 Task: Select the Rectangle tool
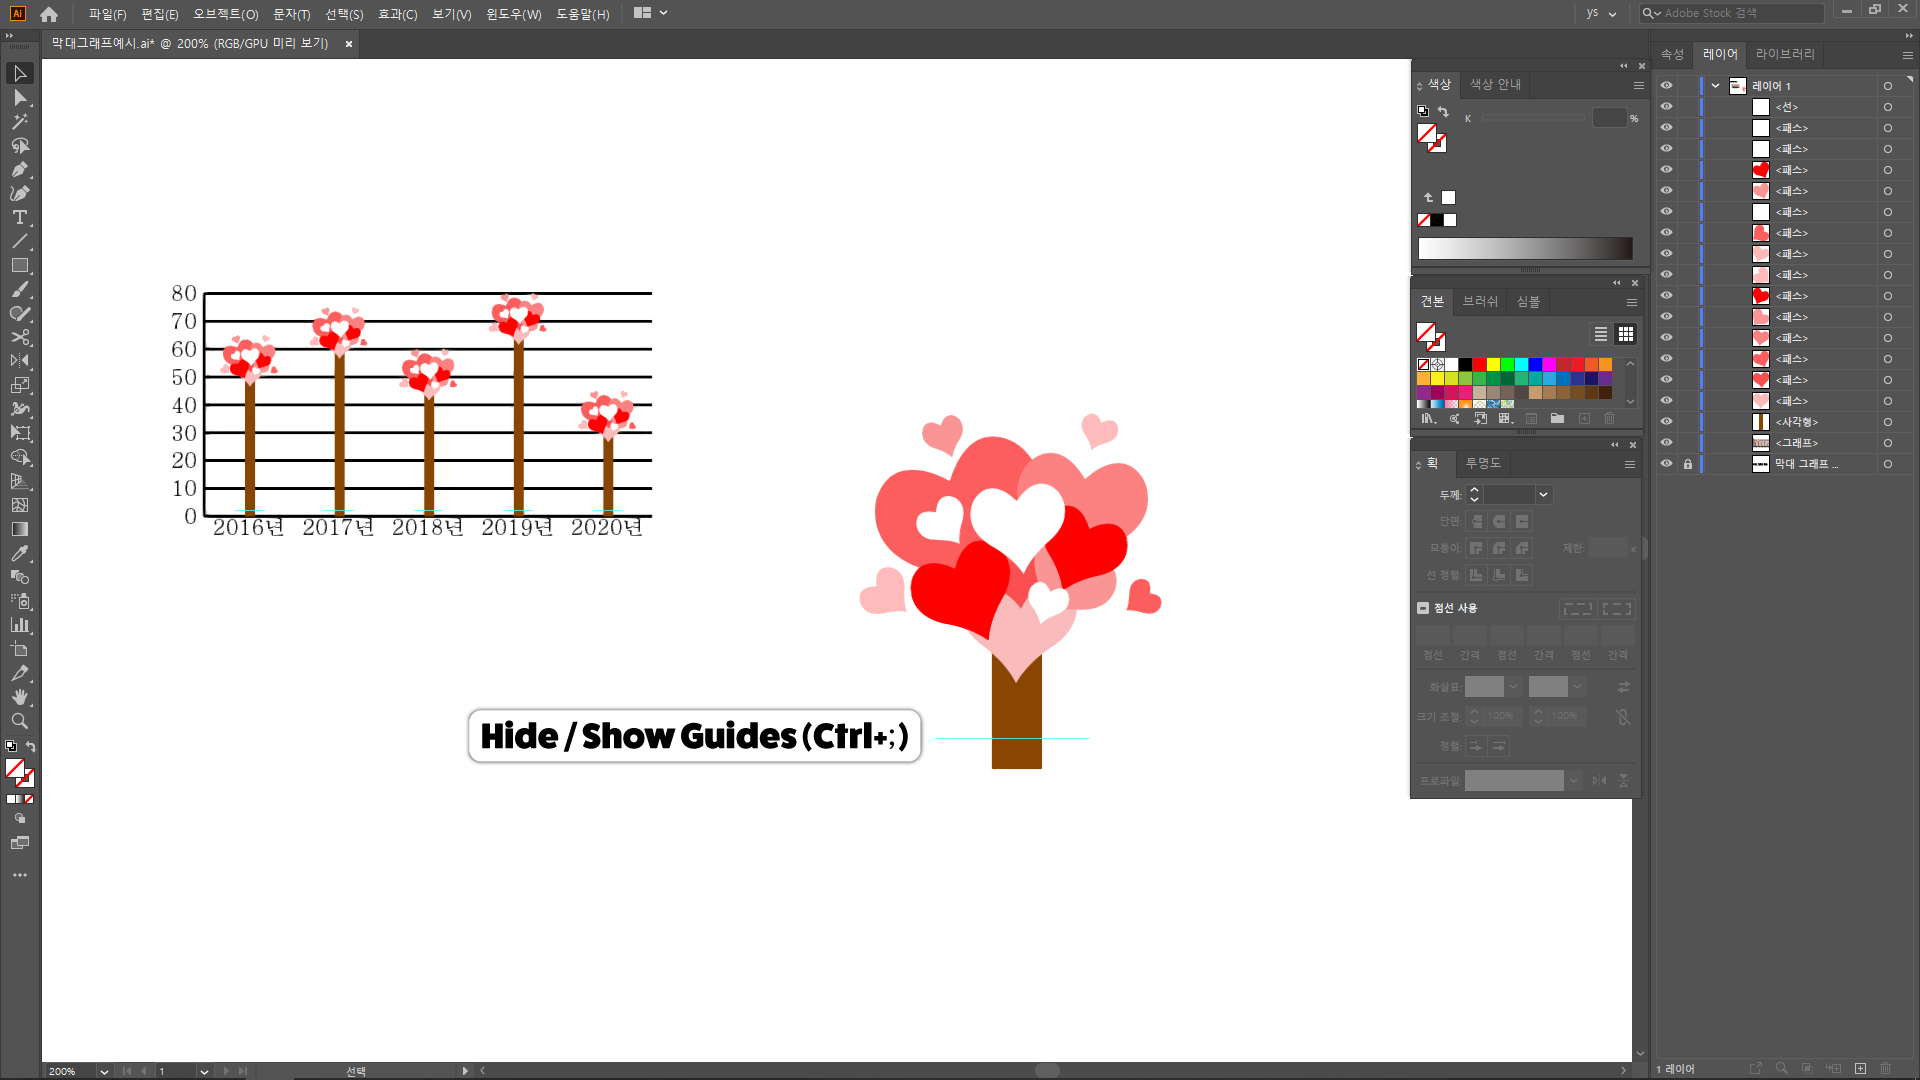(x=19, y=265)
